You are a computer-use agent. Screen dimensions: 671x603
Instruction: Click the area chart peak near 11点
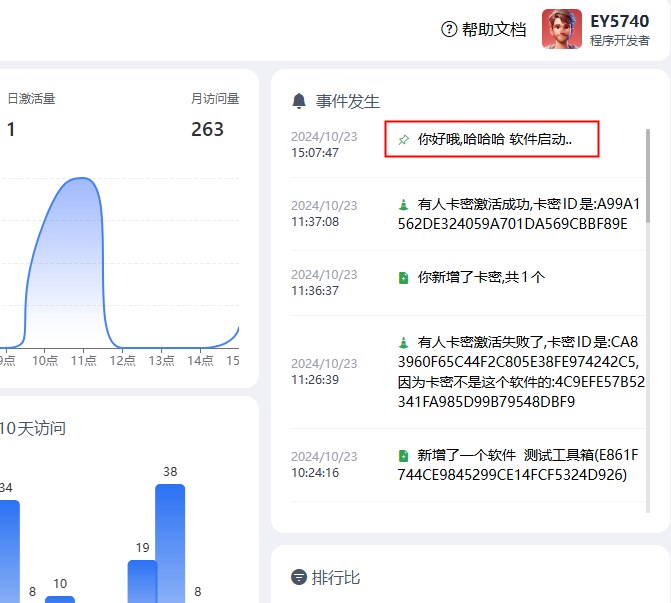pos(80,181)
